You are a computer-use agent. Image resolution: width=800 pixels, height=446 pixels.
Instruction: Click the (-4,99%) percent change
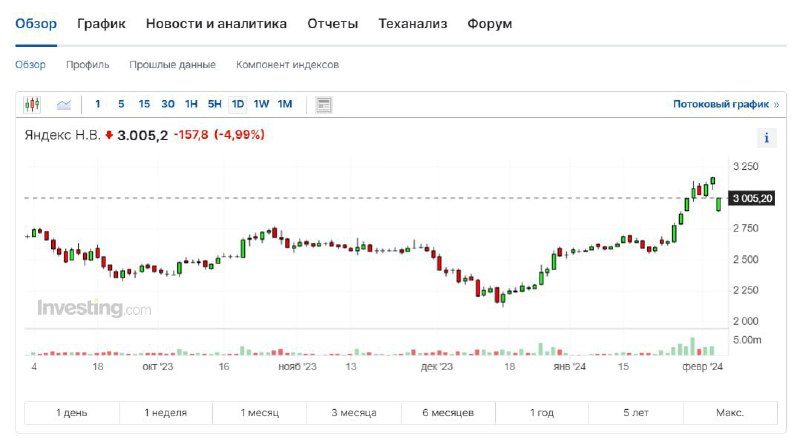239,135
